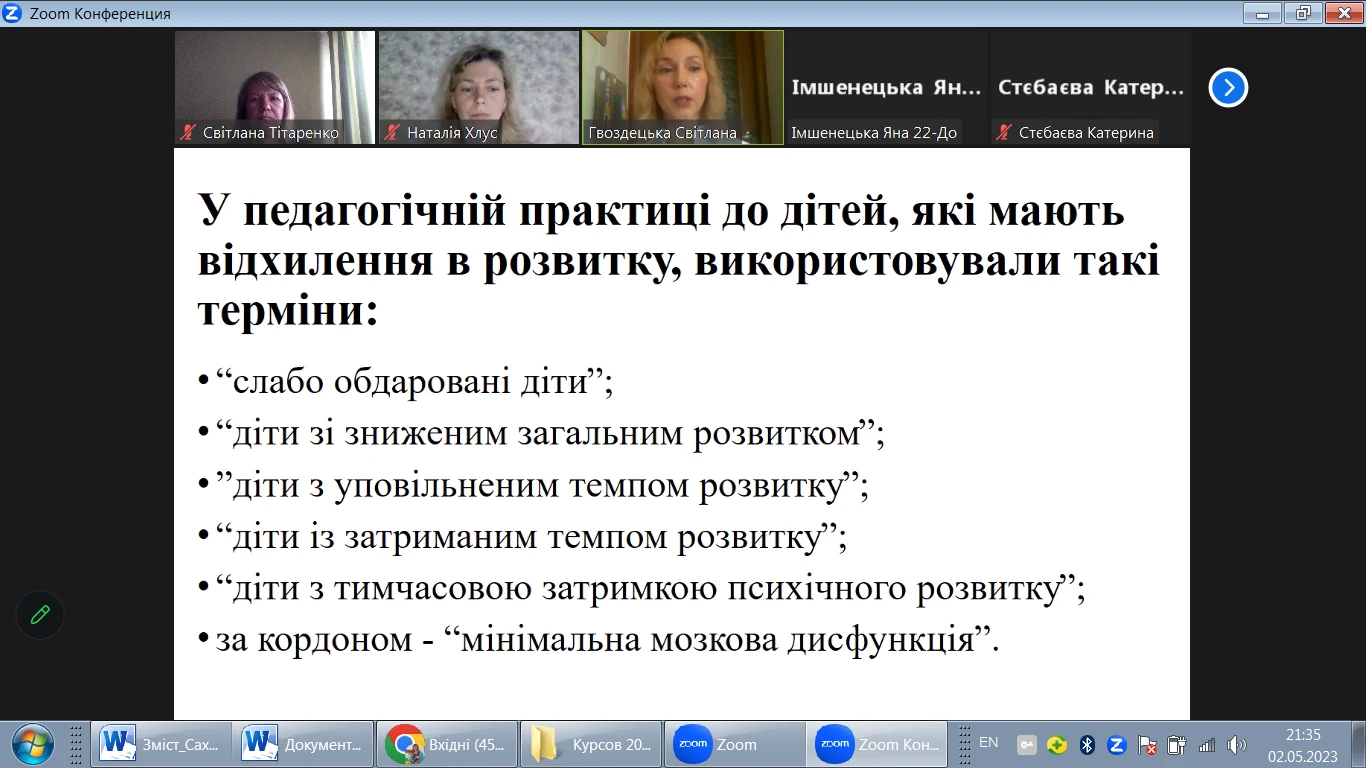Open the network signal tray icon
The width and height of the screenshot is (1366, 768).
click(x=1207, y=745)
